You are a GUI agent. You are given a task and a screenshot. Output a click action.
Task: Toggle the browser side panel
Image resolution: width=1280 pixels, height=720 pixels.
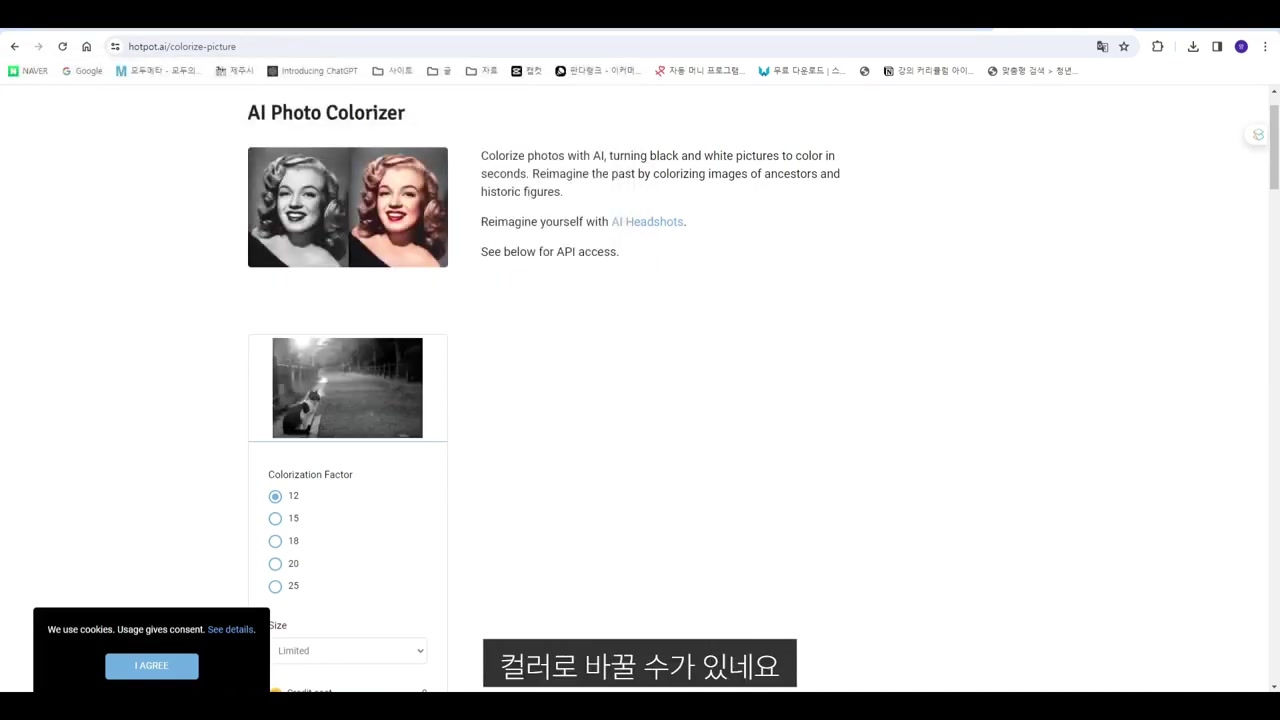coord(1217,47)
